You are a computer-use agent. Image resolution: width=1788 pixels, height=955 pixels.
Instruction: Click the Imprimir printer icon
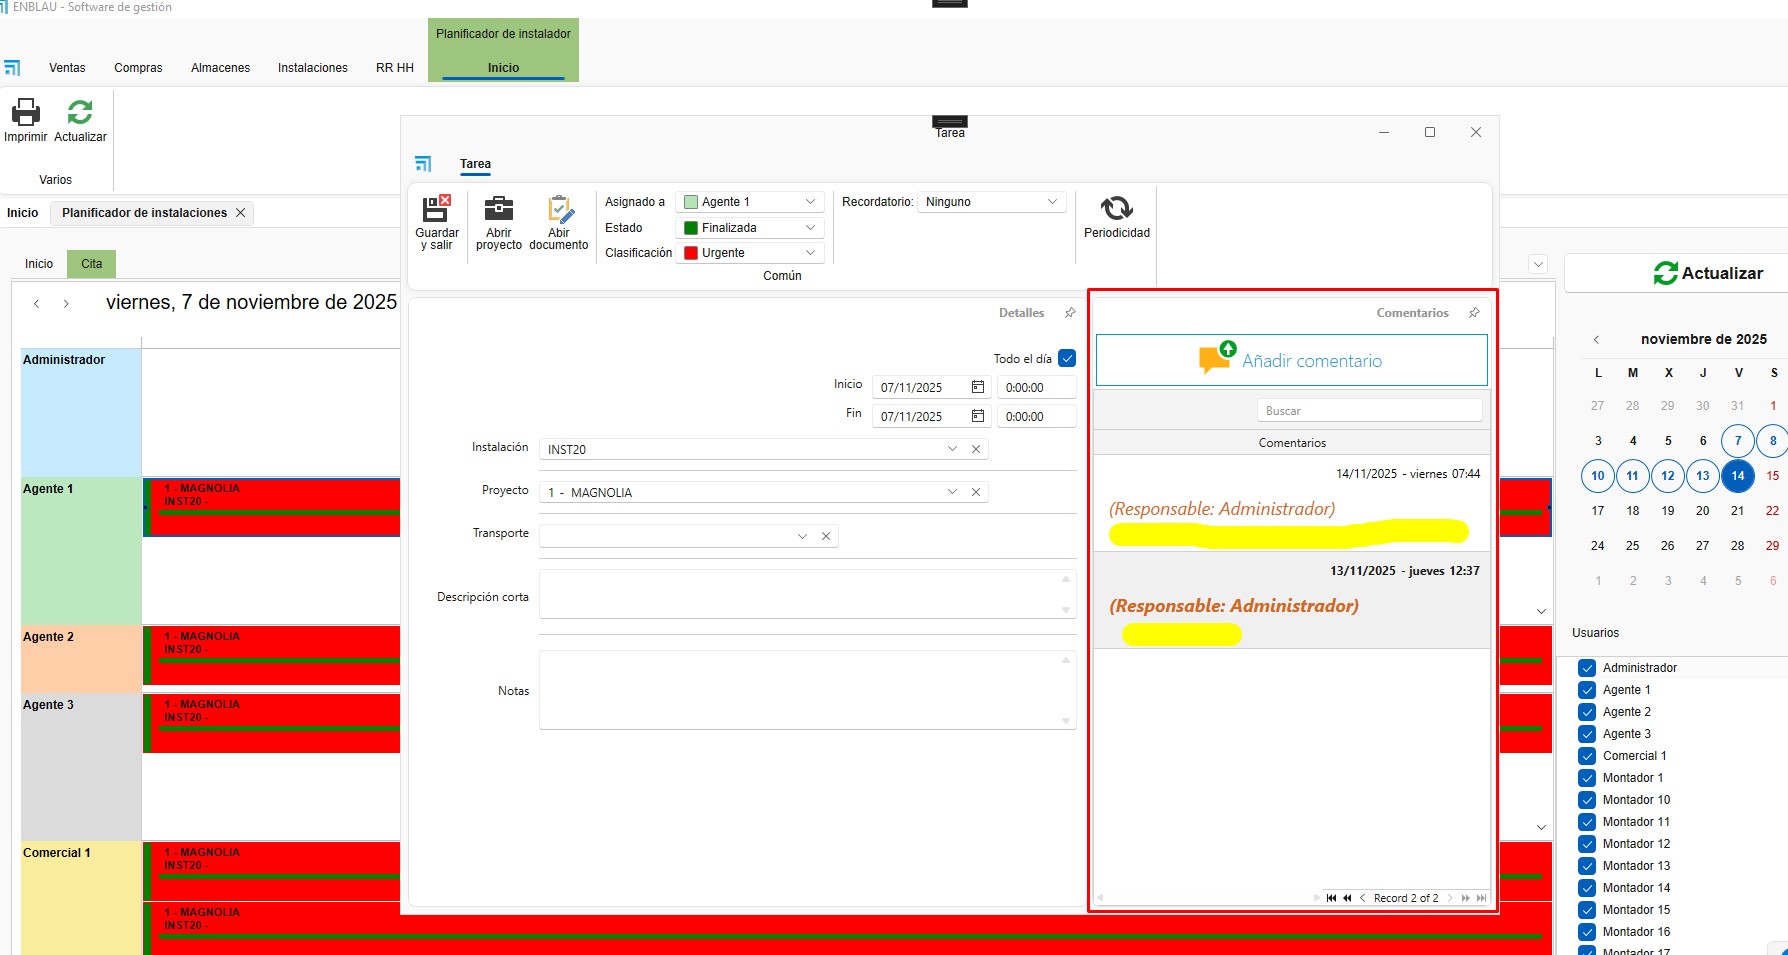(25, 112)
